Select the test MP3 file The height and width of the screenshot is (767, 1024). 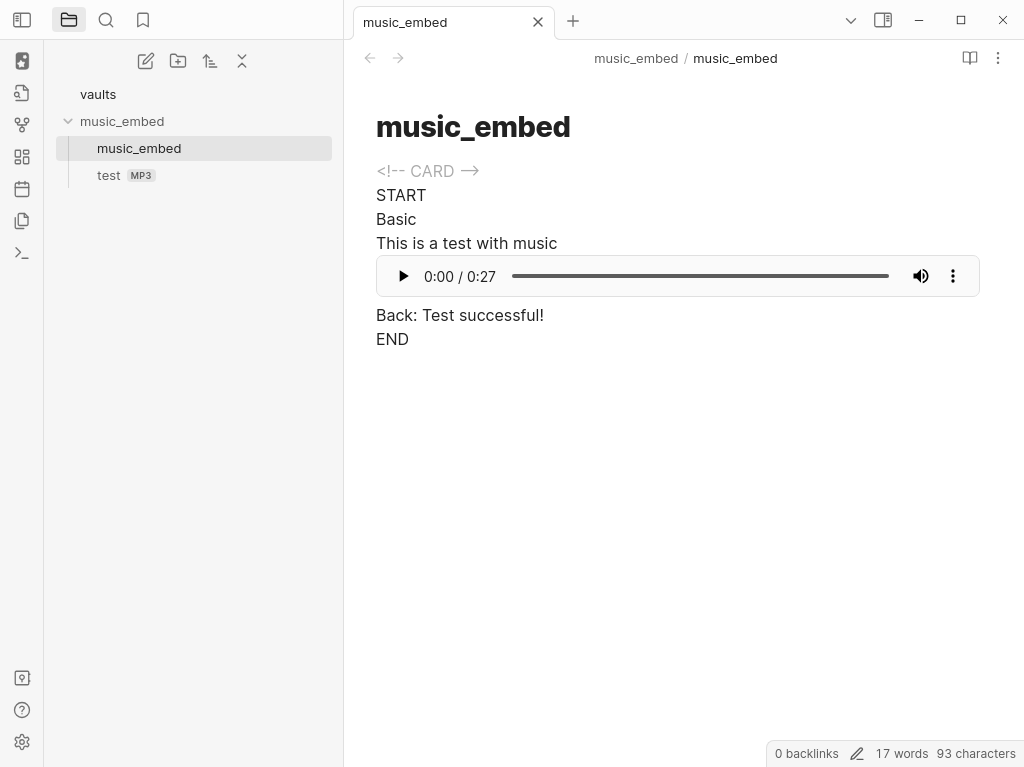tap(109, 175)
